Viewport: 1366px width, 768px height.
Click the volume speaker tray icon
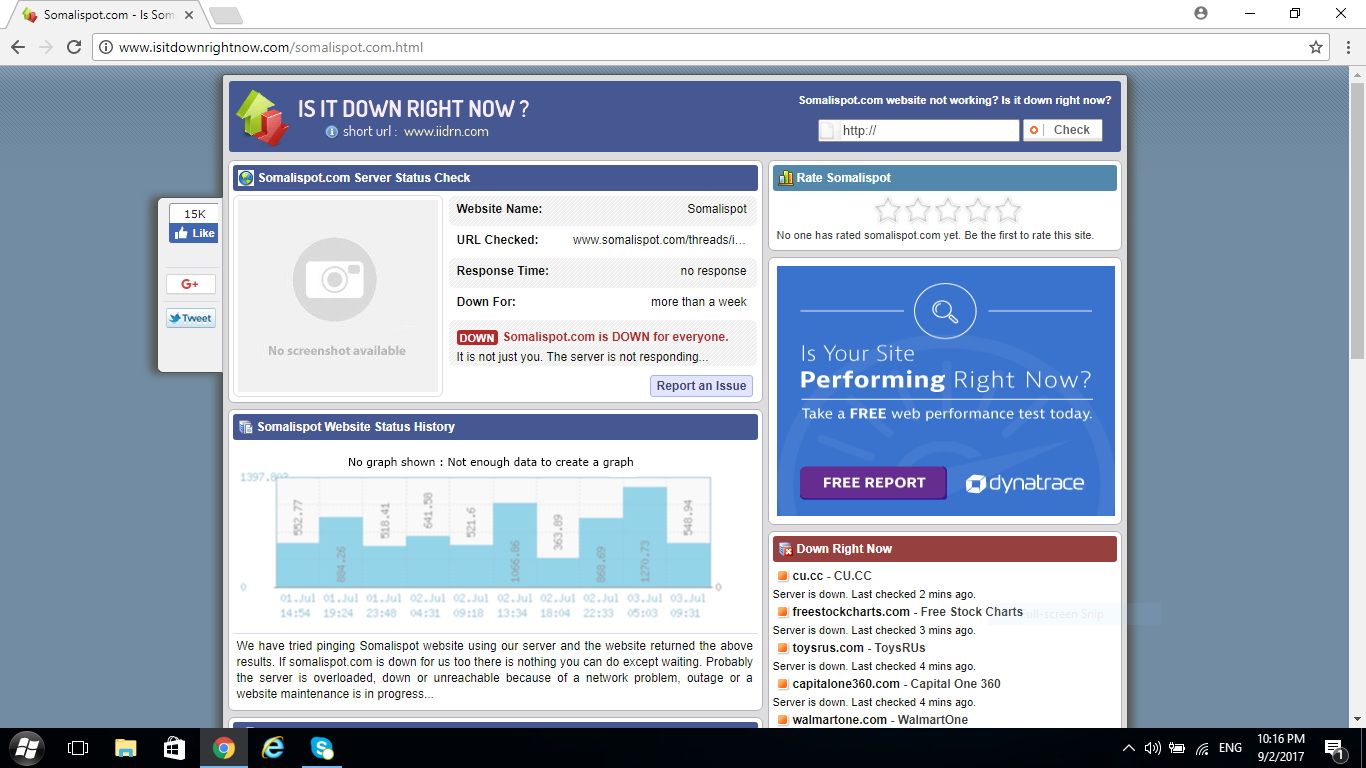click(1153, 748)
